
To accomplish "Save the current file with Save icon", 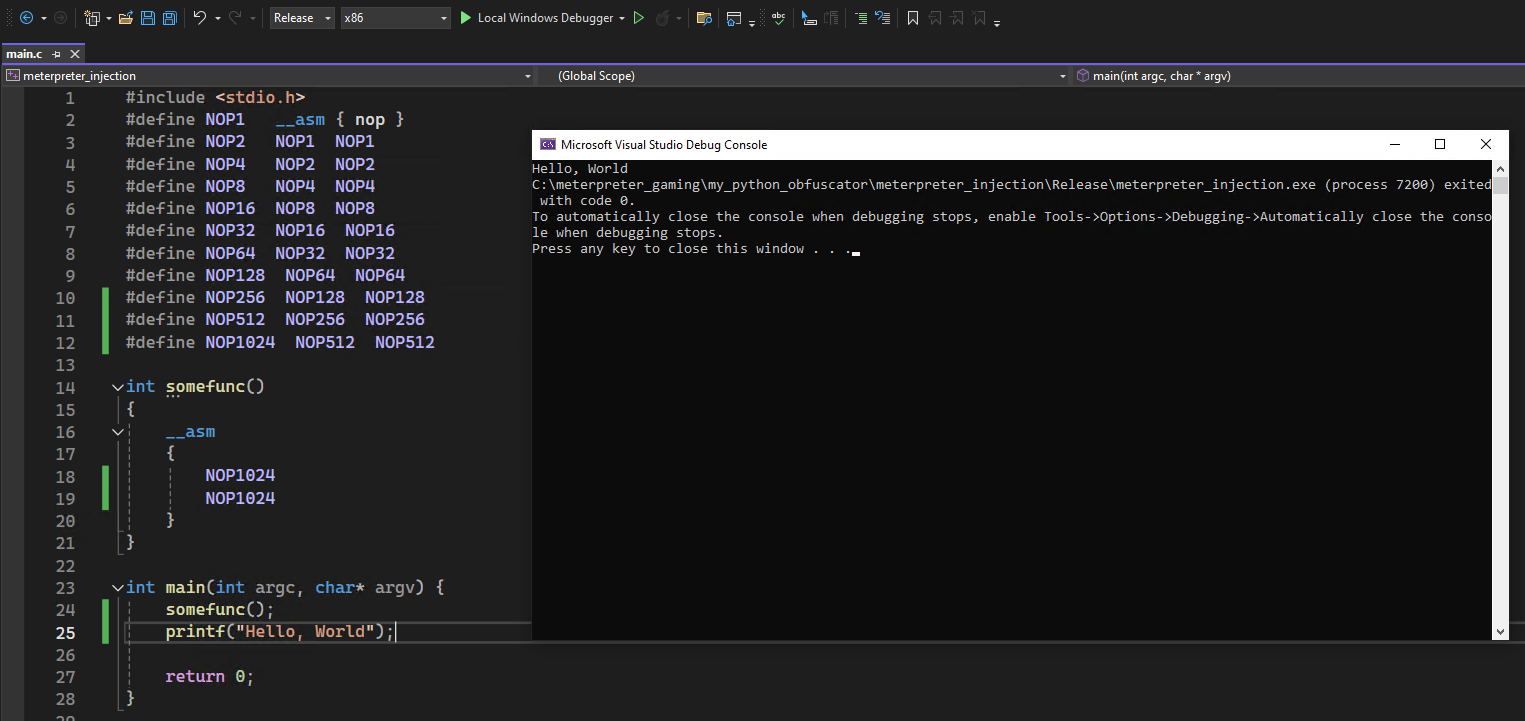I will pyautogui.click(x=148, y=18).
